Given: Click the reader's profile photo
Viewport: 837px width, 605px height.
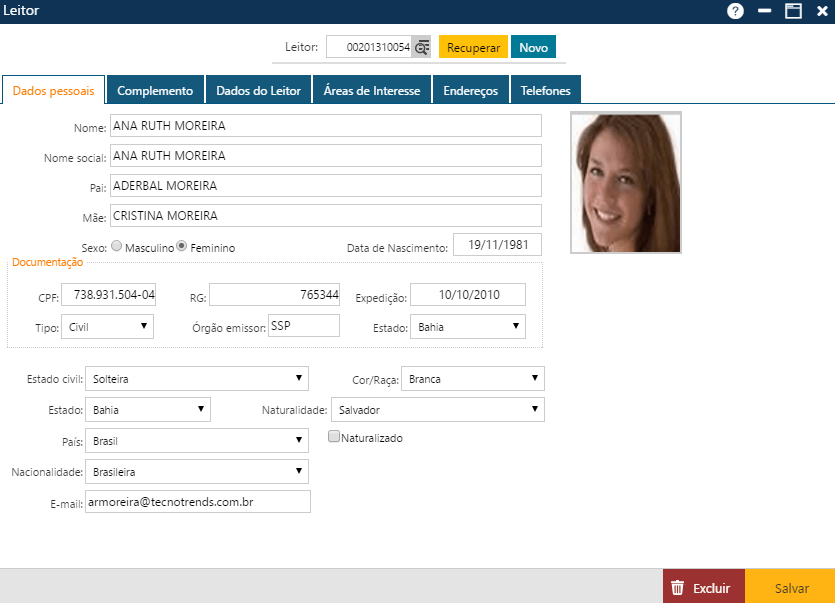Looking at the screenshot, I should (x=625, y=182).
